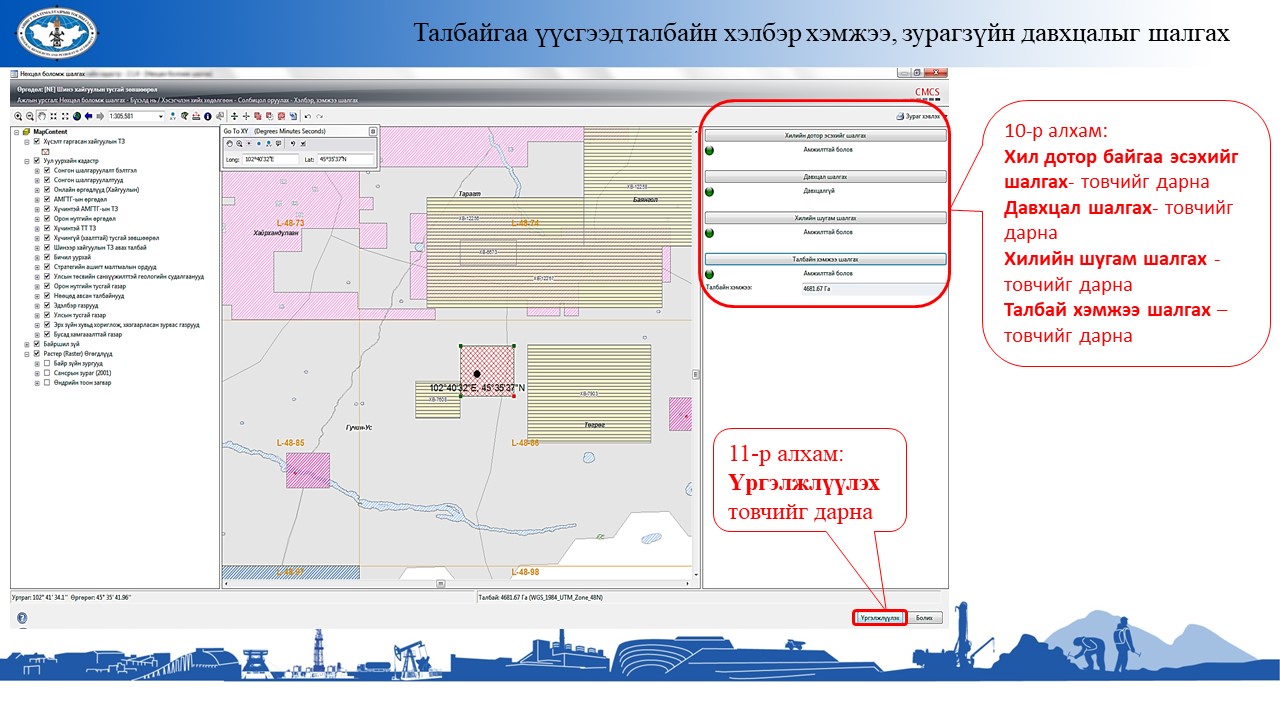Click the help question mark icon
The image size is (1280, 720).
pyautogui.click(x=22, y=618)
